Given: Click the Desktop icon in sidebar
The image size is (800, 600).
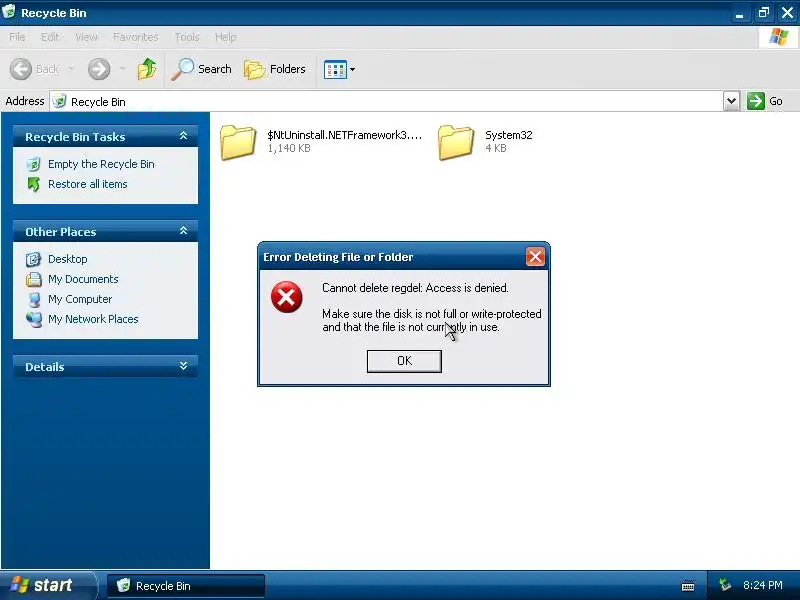Looking at the screenshot, I should tap(34, 259).
